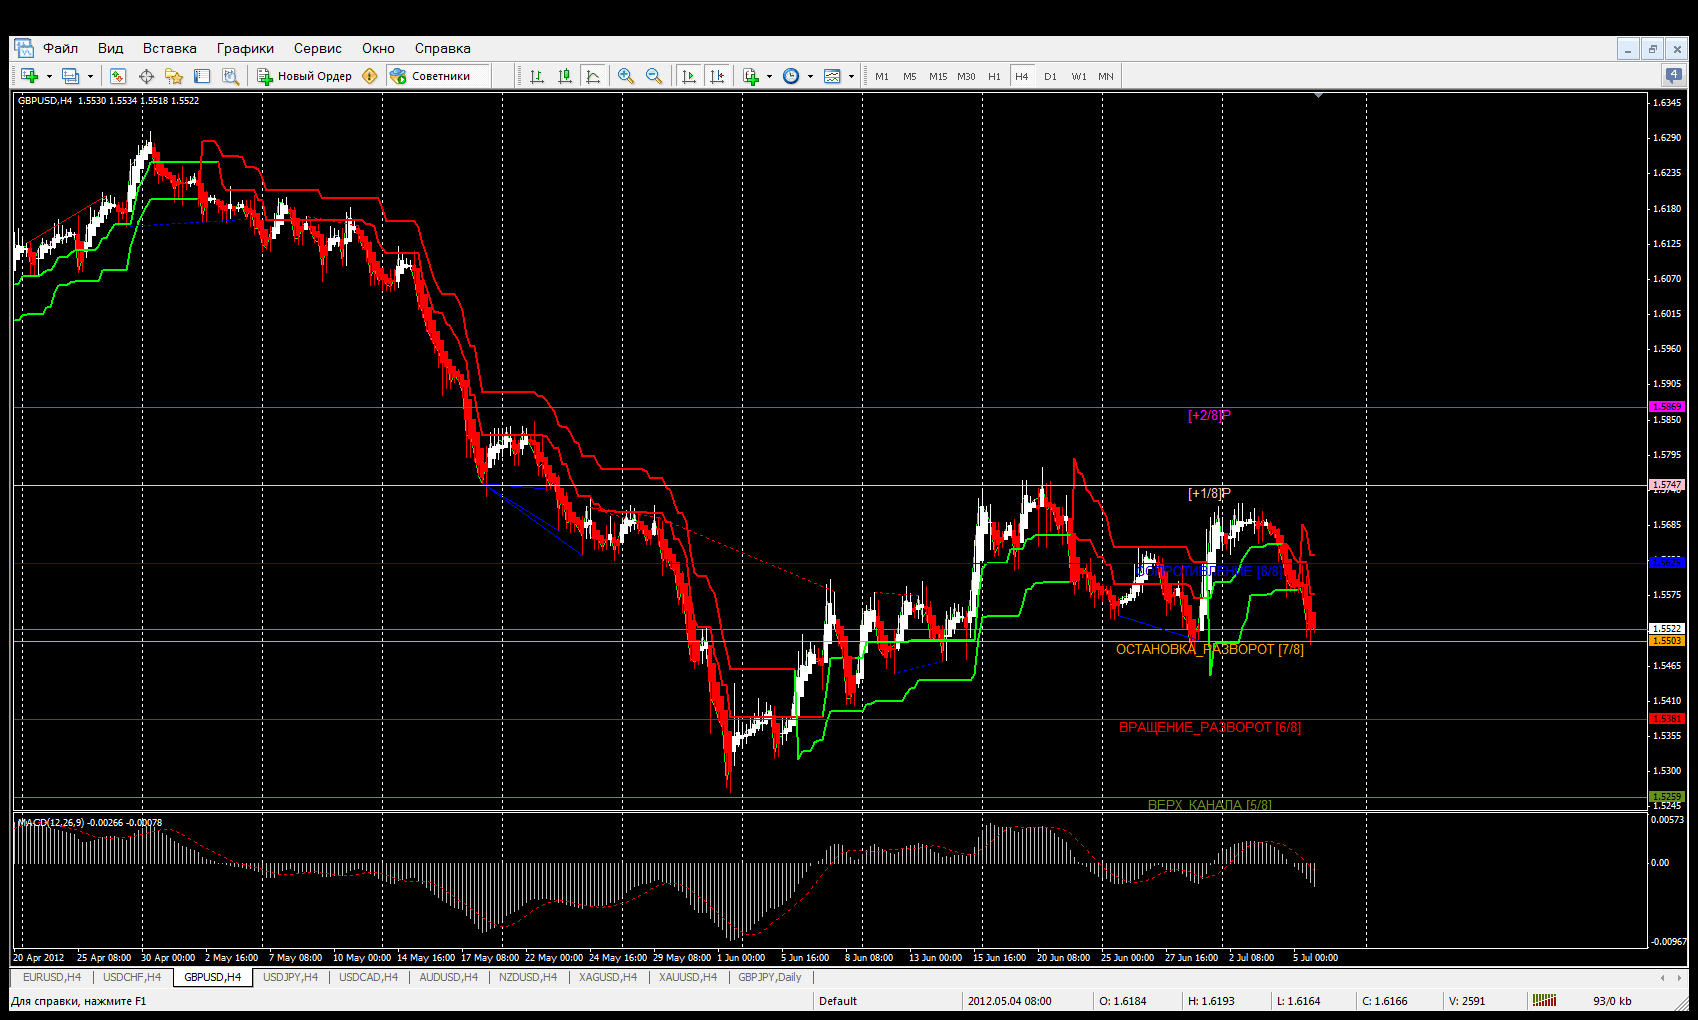Toggle chart auto scroll
The image size is (1698, 1020).
tap(689, 76)
